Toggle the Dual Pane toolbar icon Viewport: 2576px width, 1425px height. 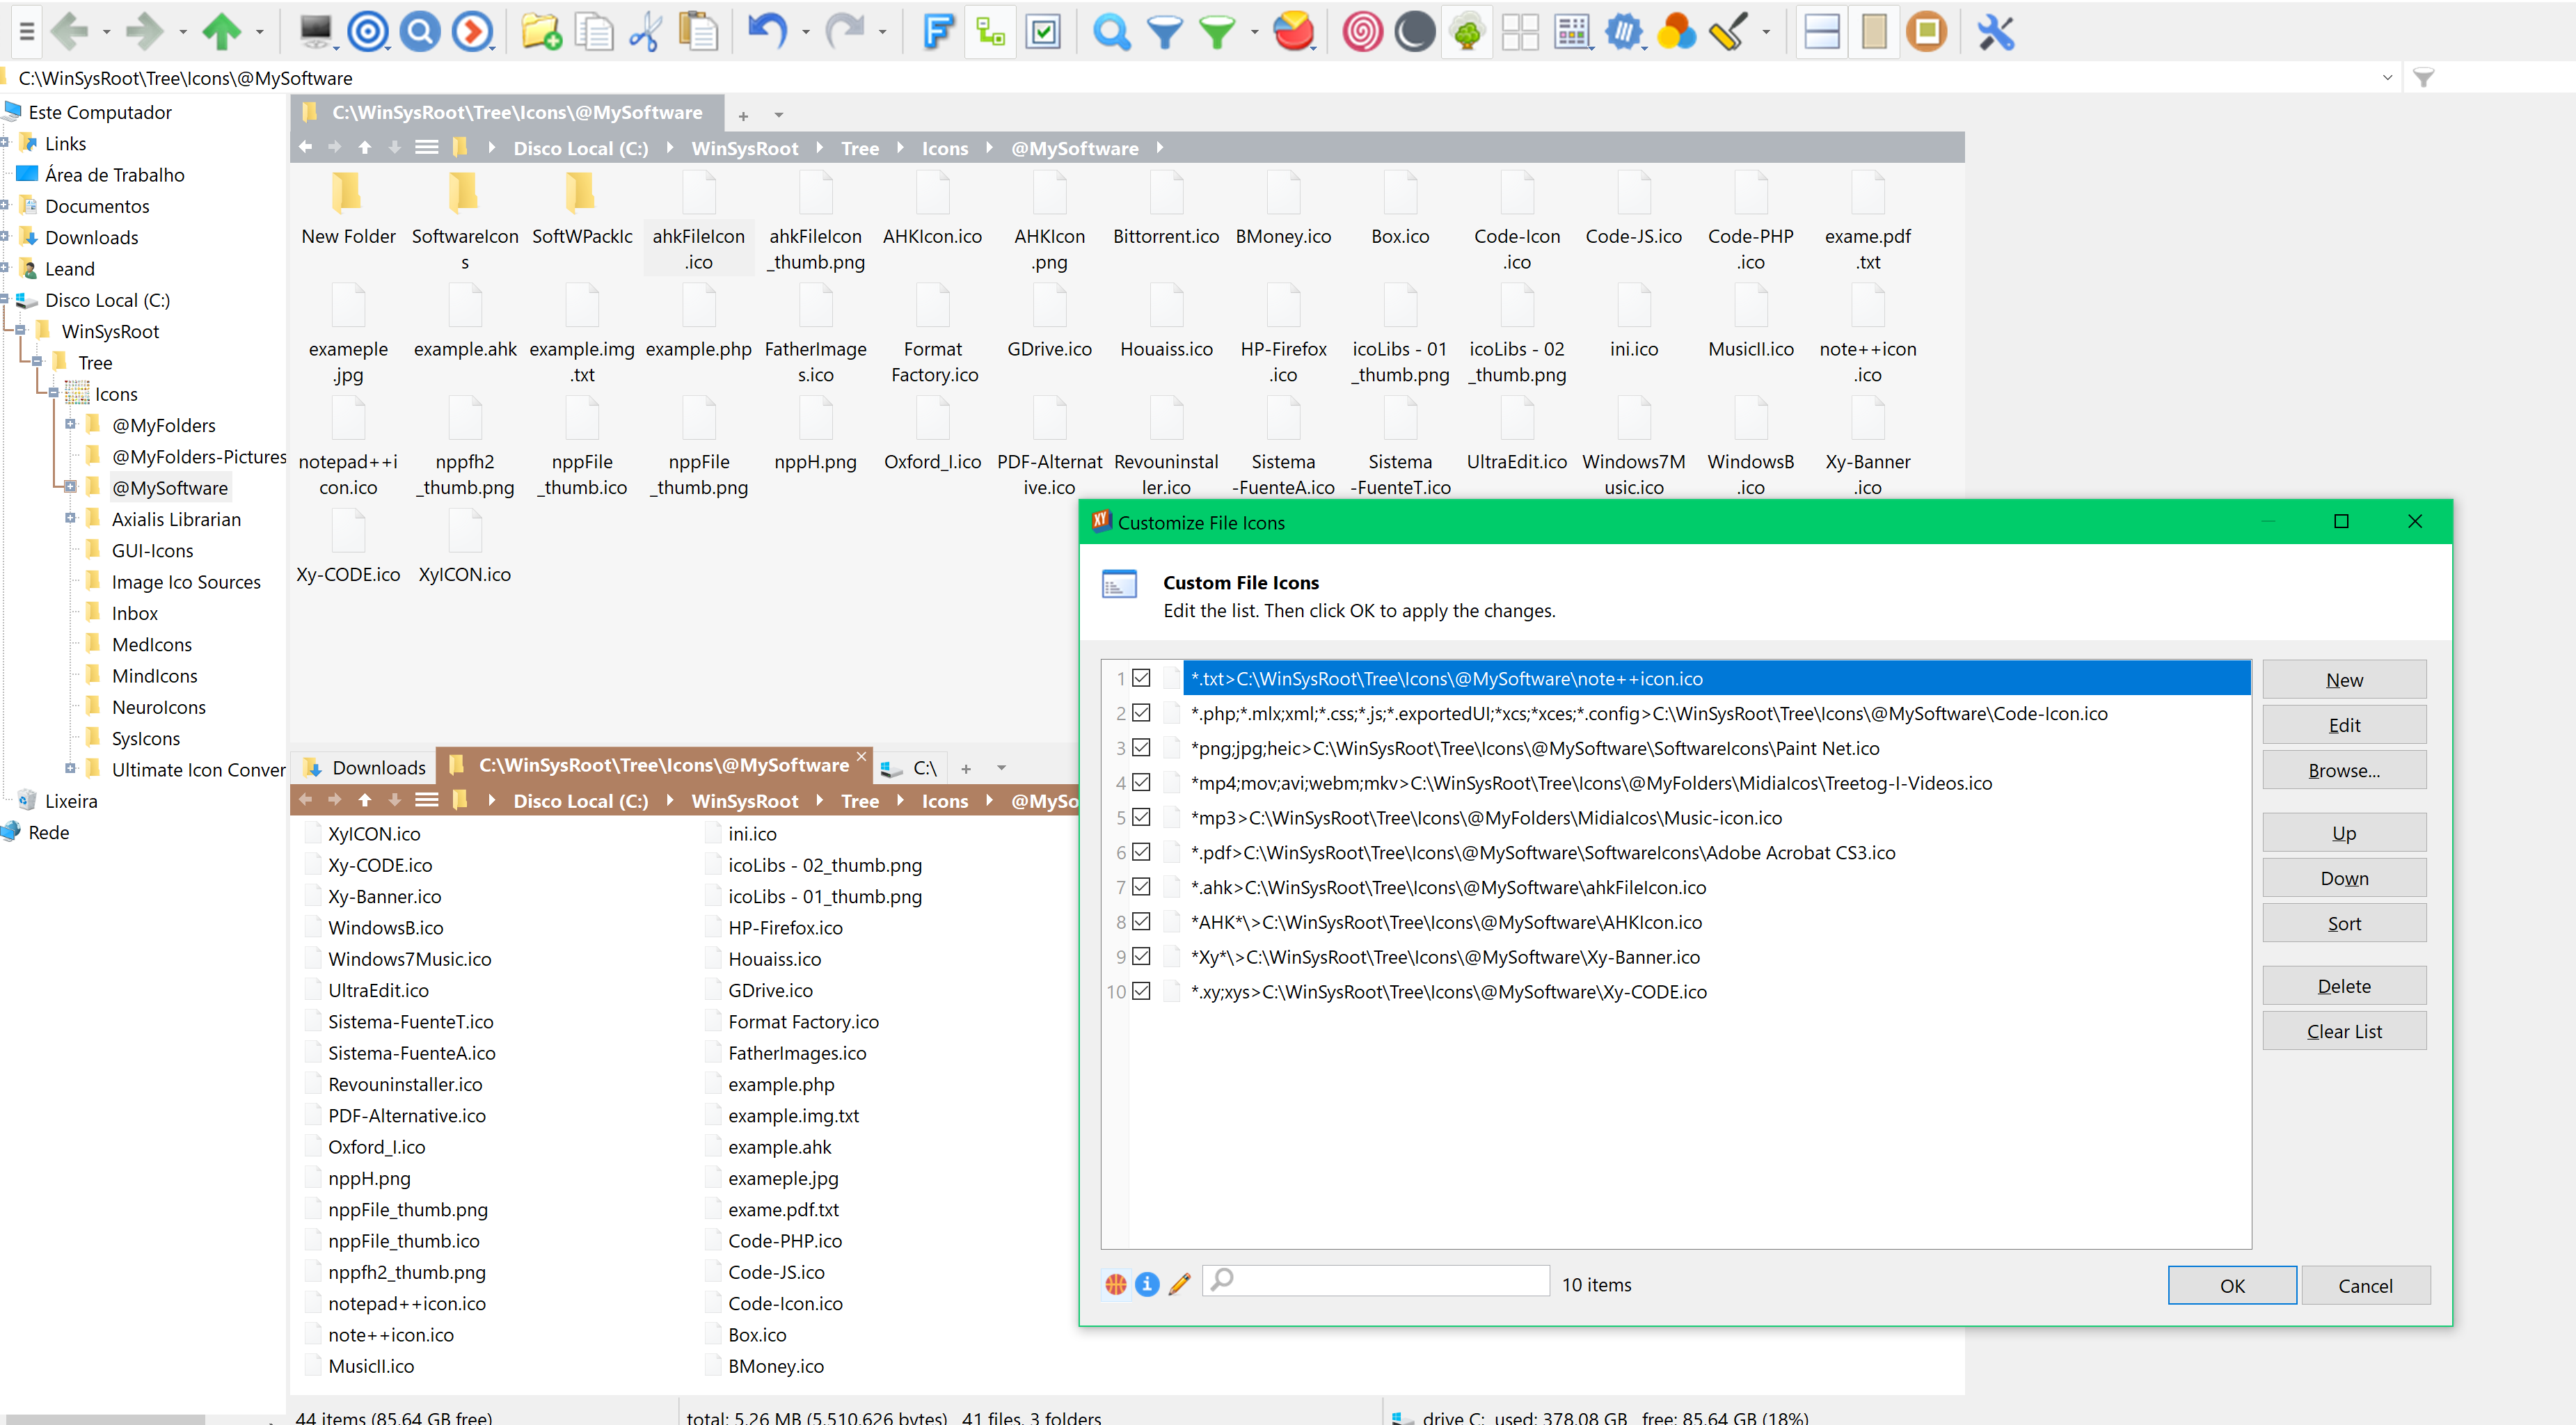point(1821,32)
